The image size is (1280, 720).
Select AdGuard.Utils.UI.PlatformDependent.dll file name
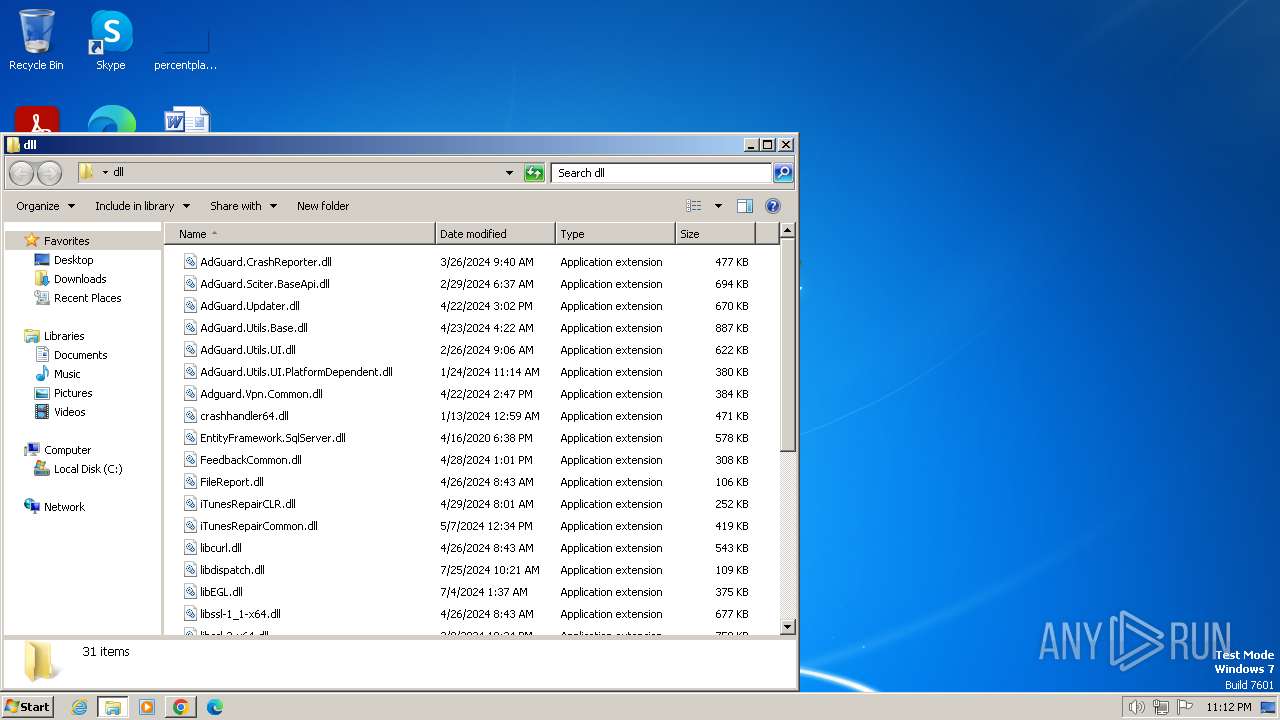(296, 372)
